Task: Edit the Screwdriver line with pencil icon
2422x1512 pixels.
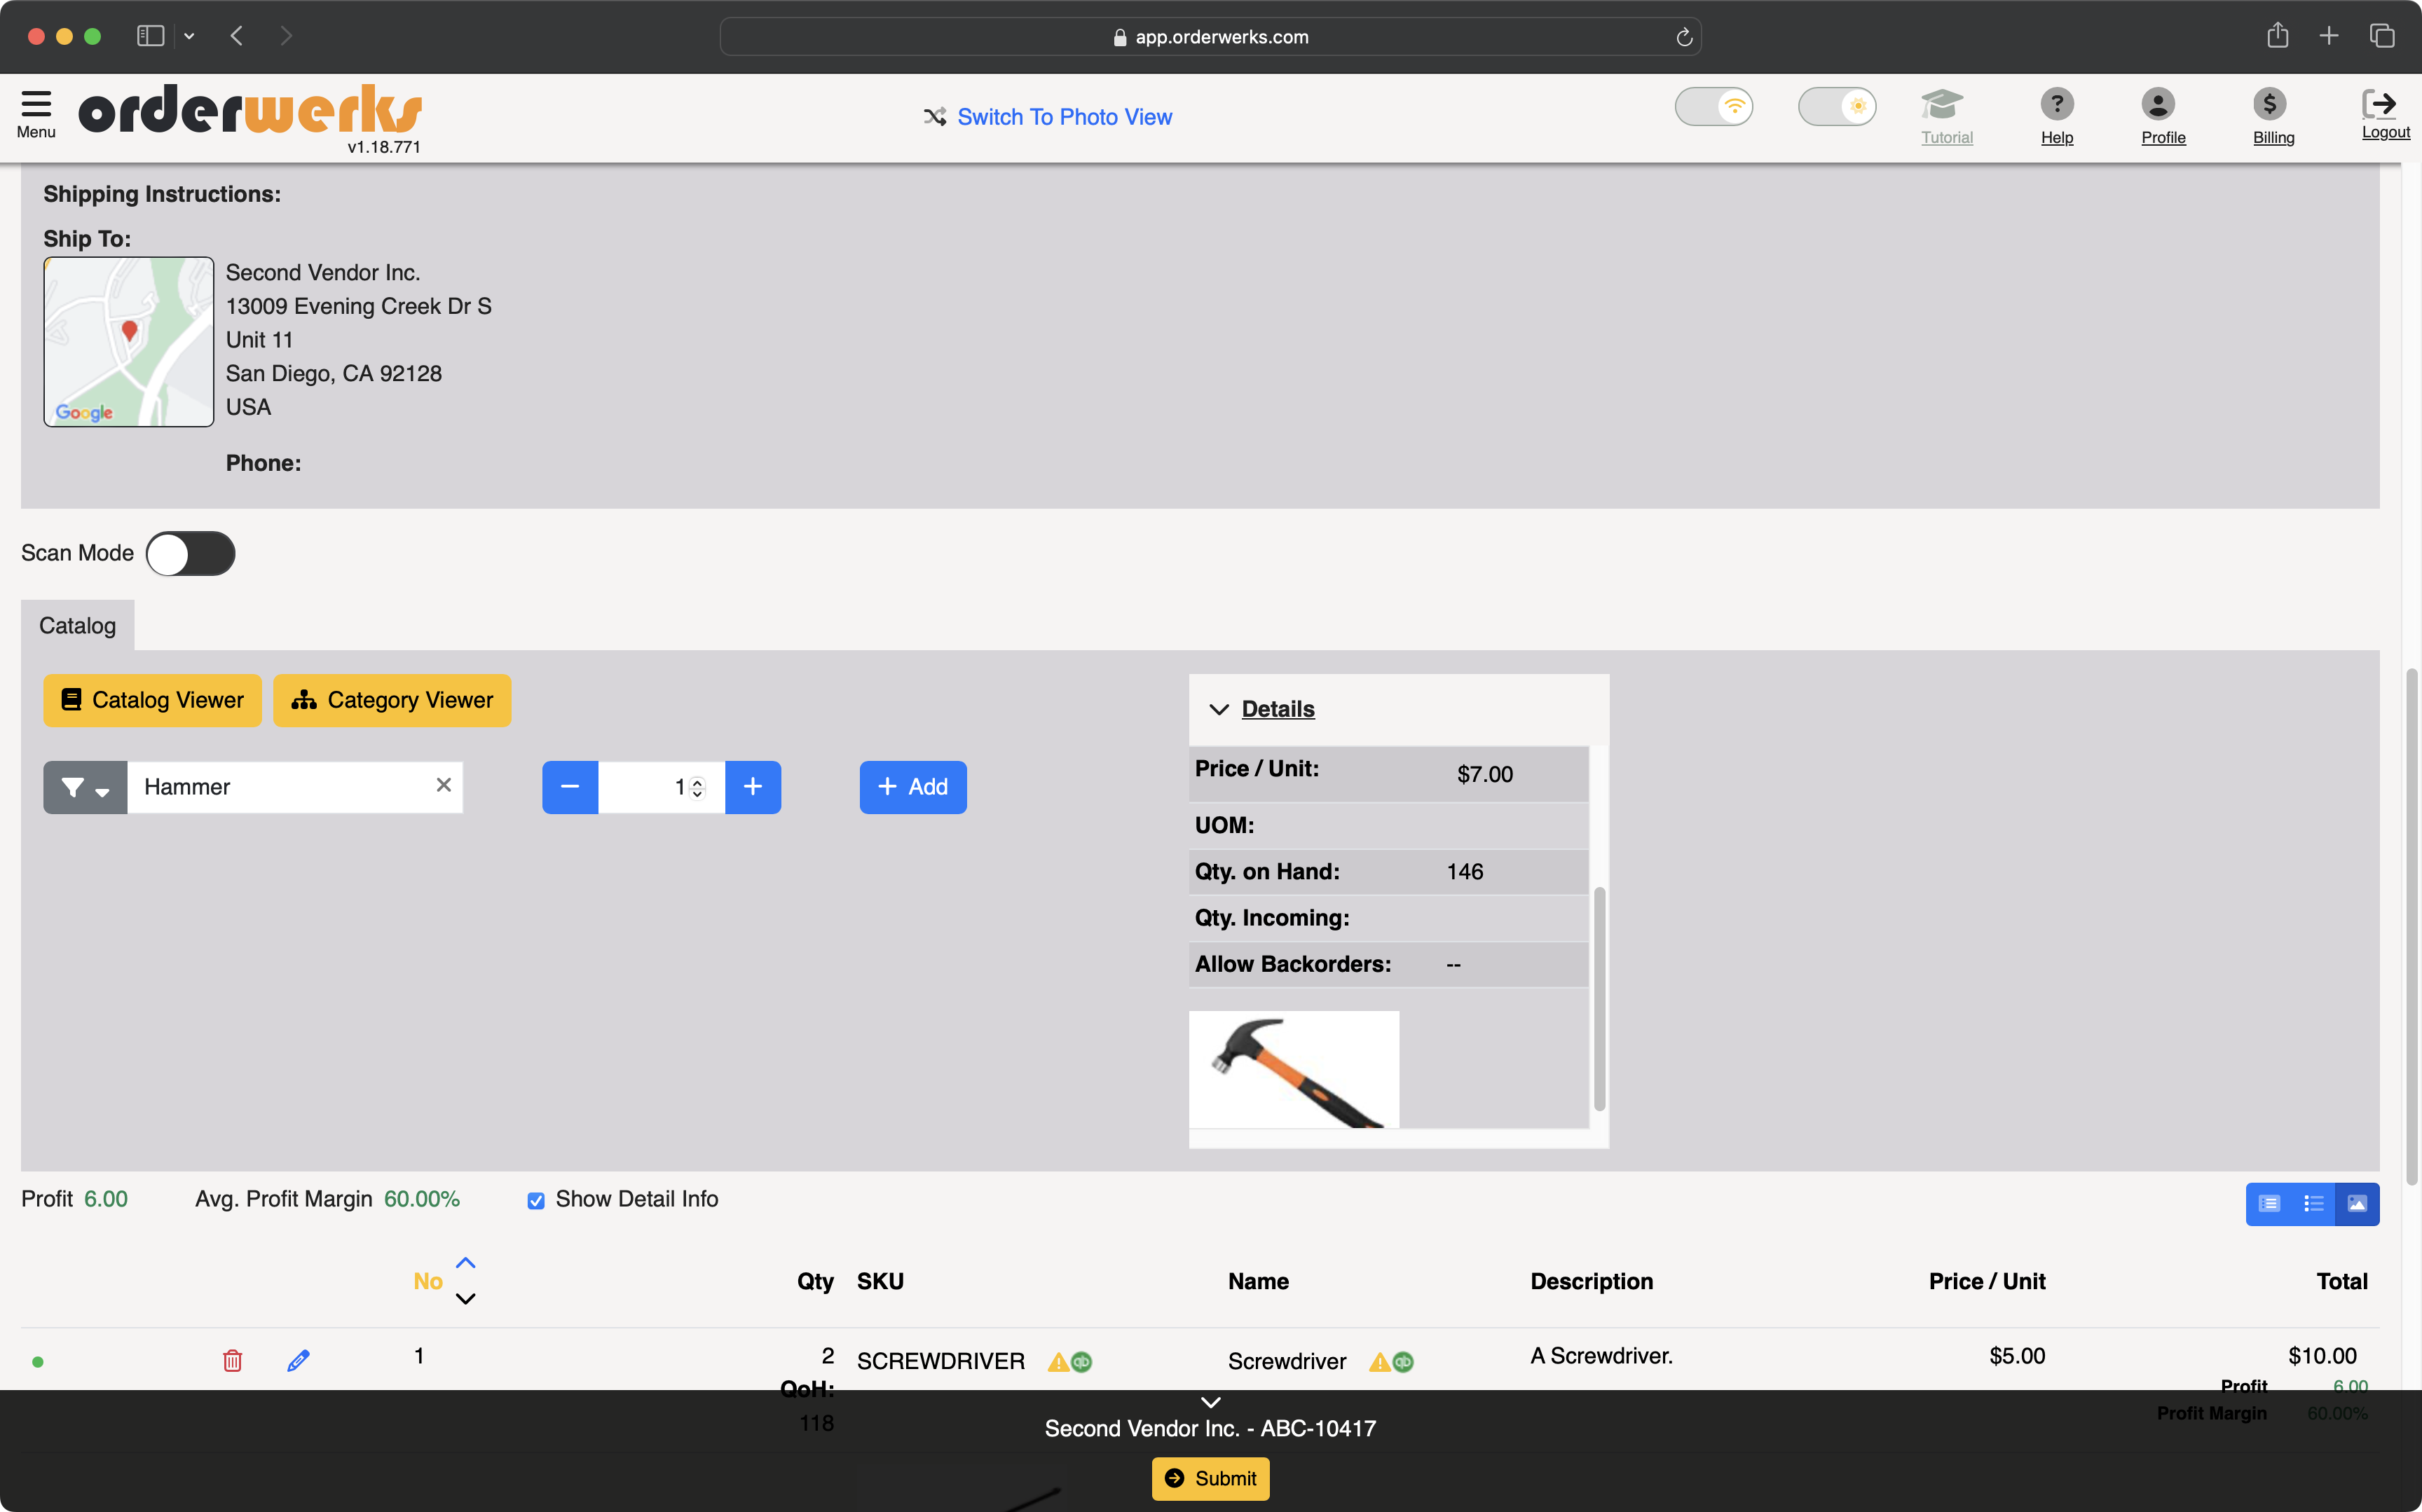Action: tap(298, 1360)
